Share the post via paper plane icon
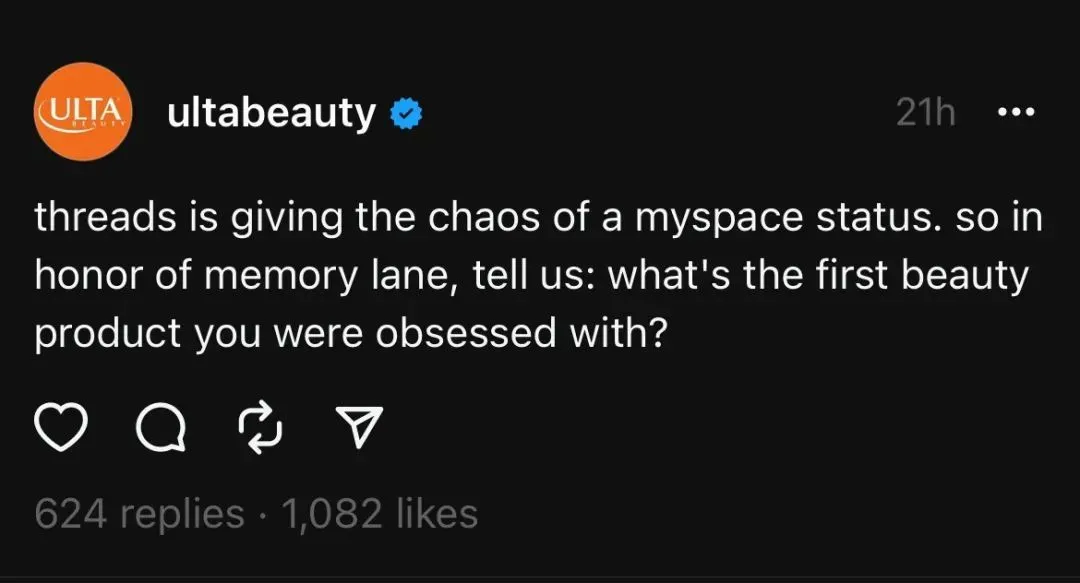This screenshot has height=583, width=1080. pyautogui.click(x=358, y=427)
